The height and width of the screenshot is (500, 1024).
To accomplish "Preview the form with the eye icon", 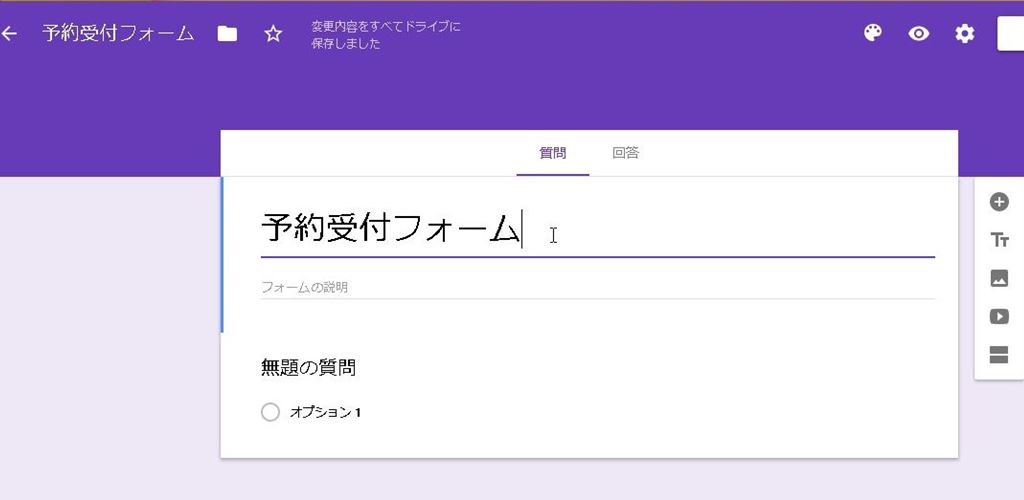I will (x=919, y=34).
